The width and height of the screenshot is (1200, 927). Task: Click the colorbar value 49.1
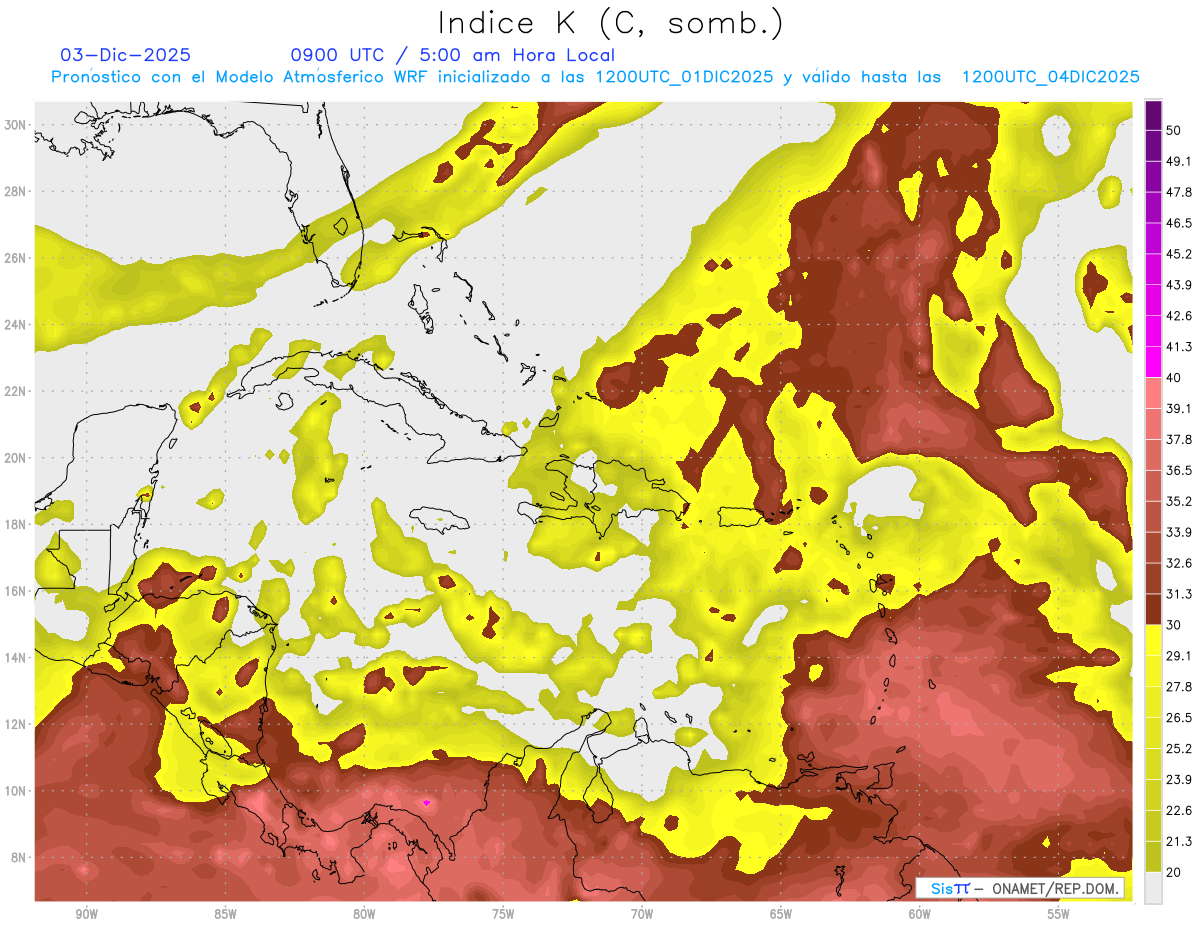tap(1179, 161)
